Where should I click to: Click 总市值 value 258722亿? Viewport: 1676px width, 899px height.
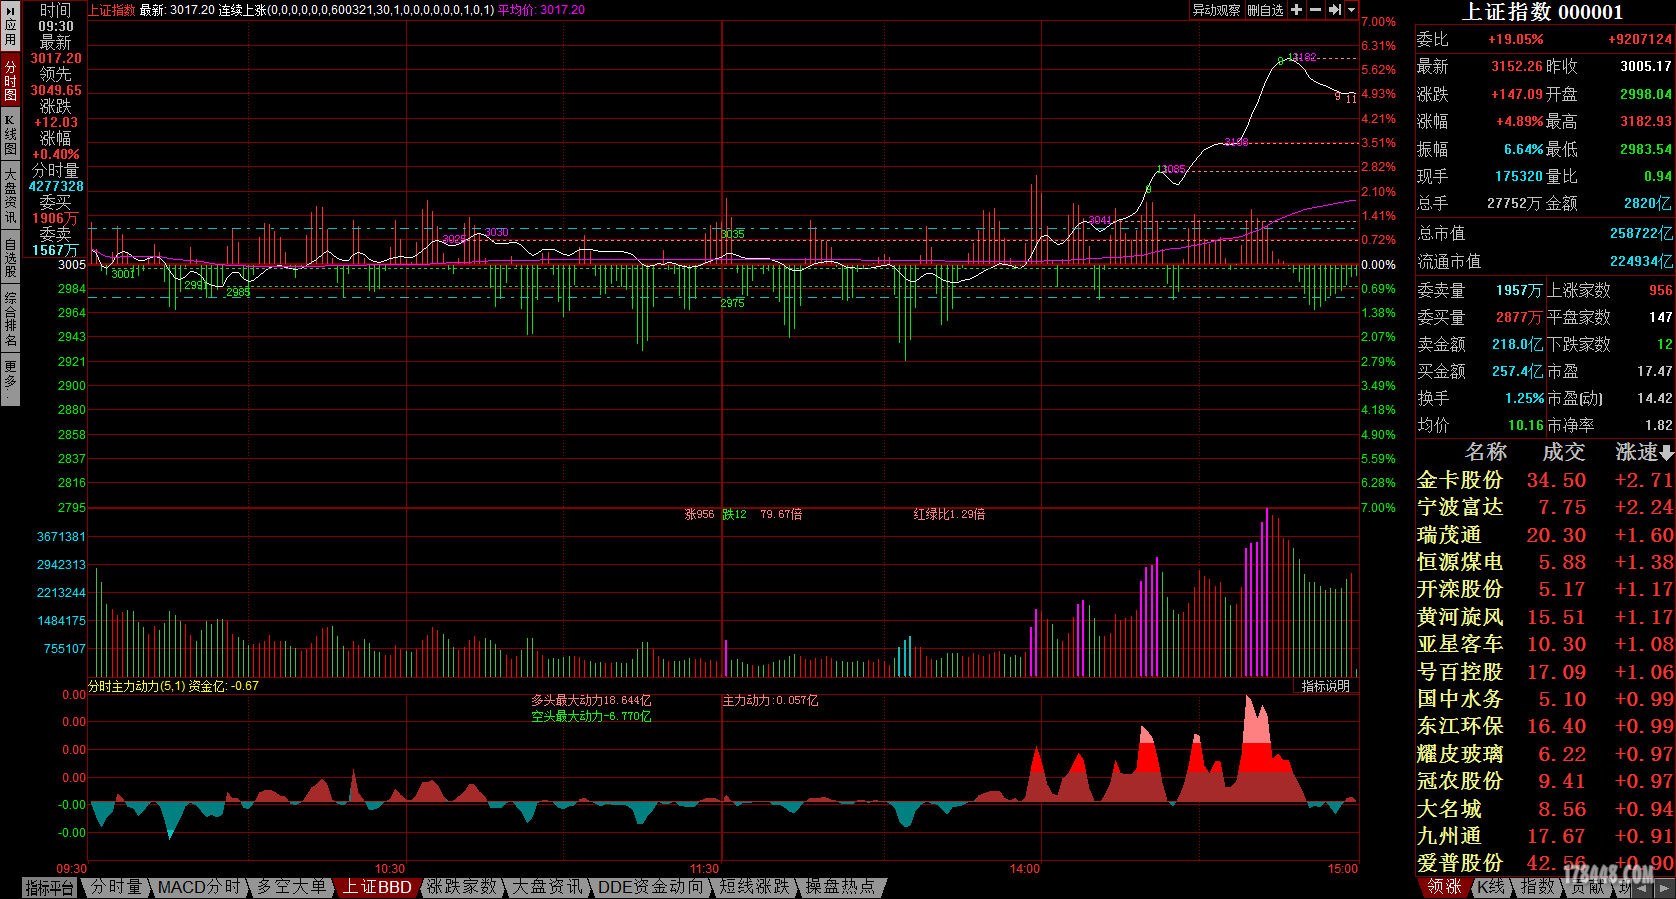(x=1641, y=233)
